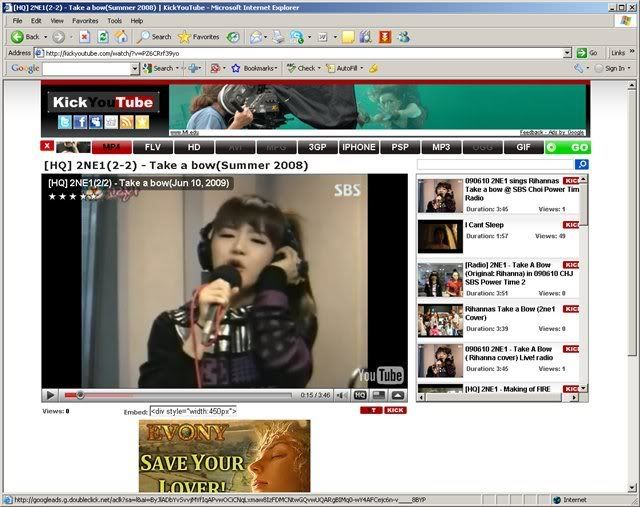
Task: Select the 3GP format
Action: click(x=318, y=147)
